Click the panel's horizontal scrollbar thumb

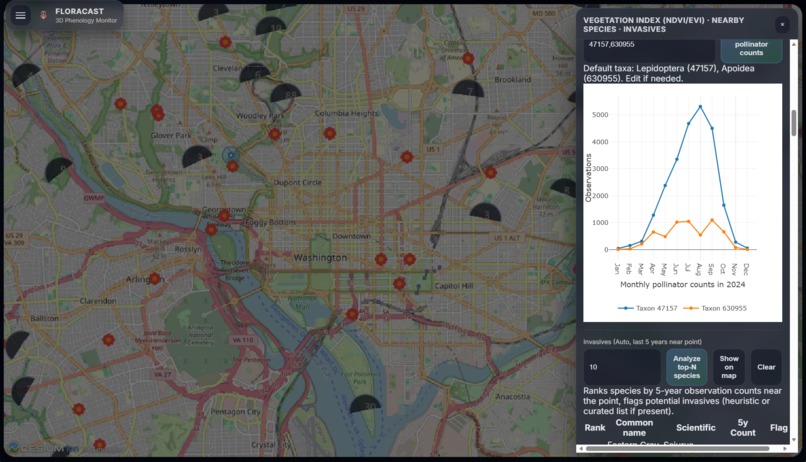tap(677, 449)
